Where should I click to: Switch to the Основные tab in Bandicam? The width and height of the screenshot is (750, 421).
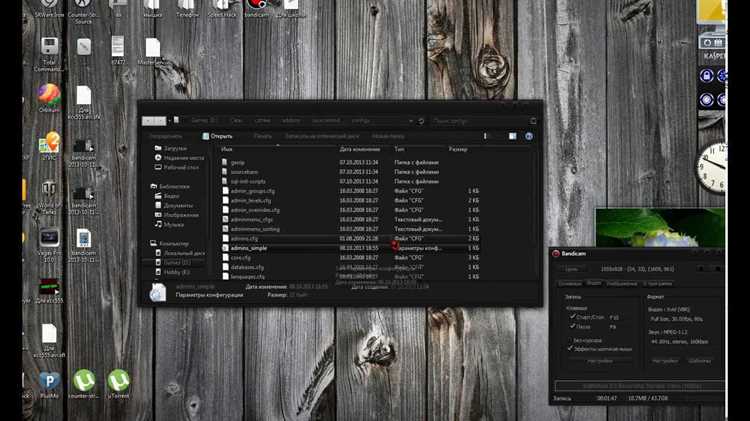570,284
